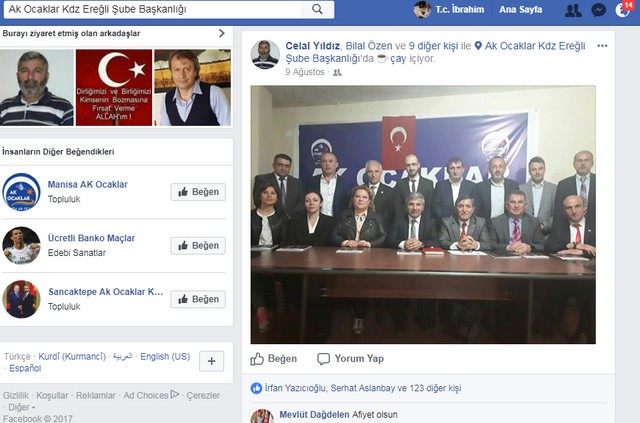Open the friend requests icon
Image resolution: width=640 pixels, height=423 pixels.
point(573,10)
